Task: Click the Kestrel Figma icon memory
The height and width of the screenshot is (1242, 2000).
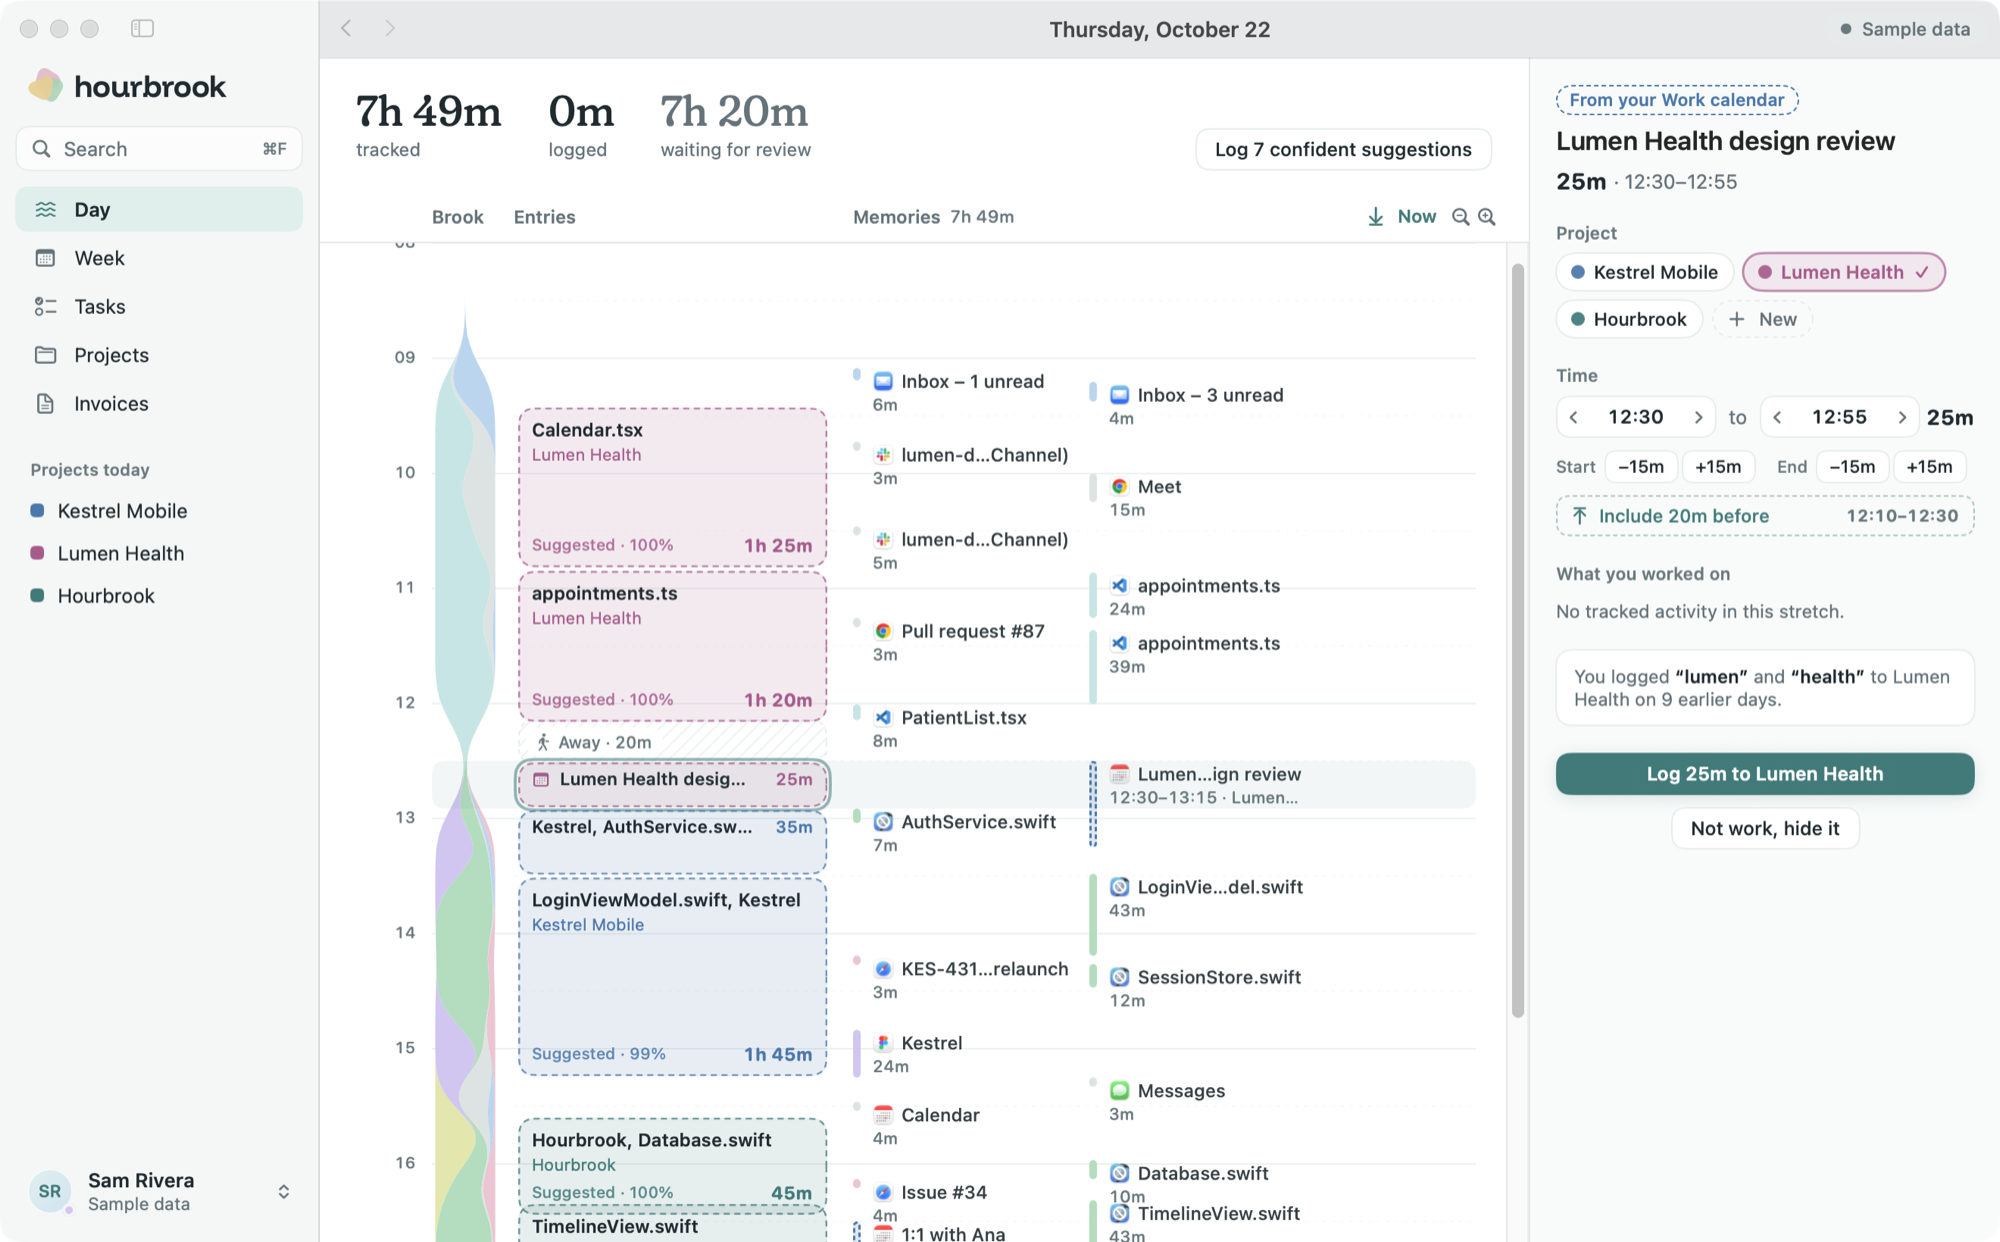Action: click(x=883, y=1043)
